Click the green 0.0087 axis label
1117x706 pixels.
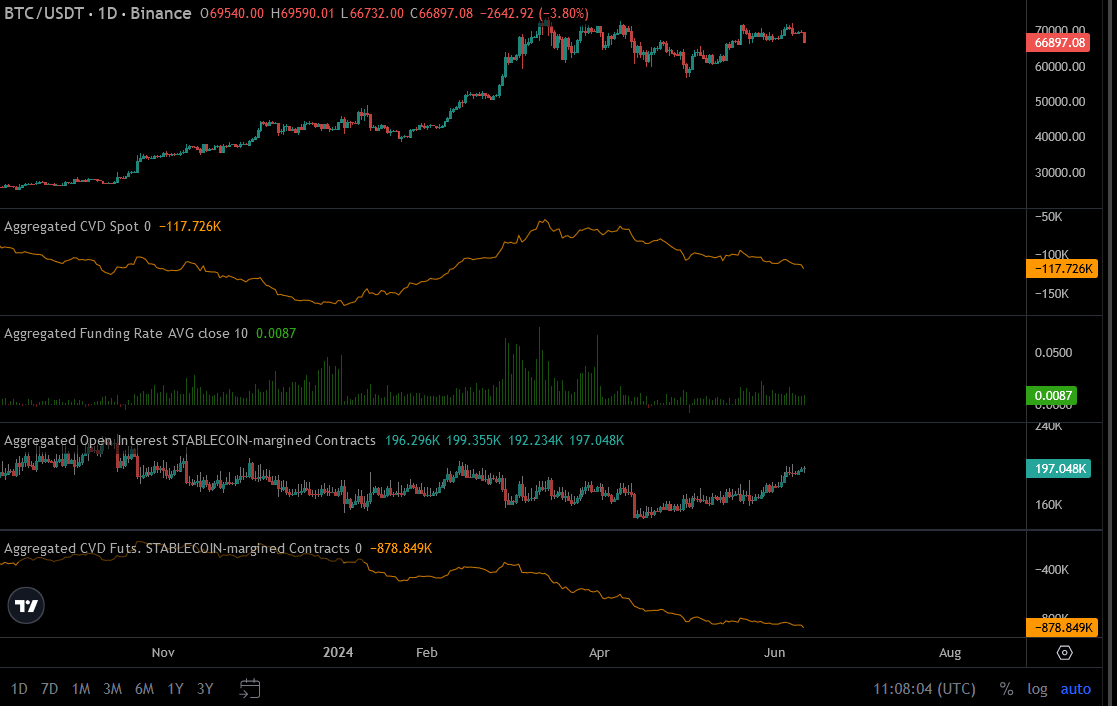[x=1051, y=395]
